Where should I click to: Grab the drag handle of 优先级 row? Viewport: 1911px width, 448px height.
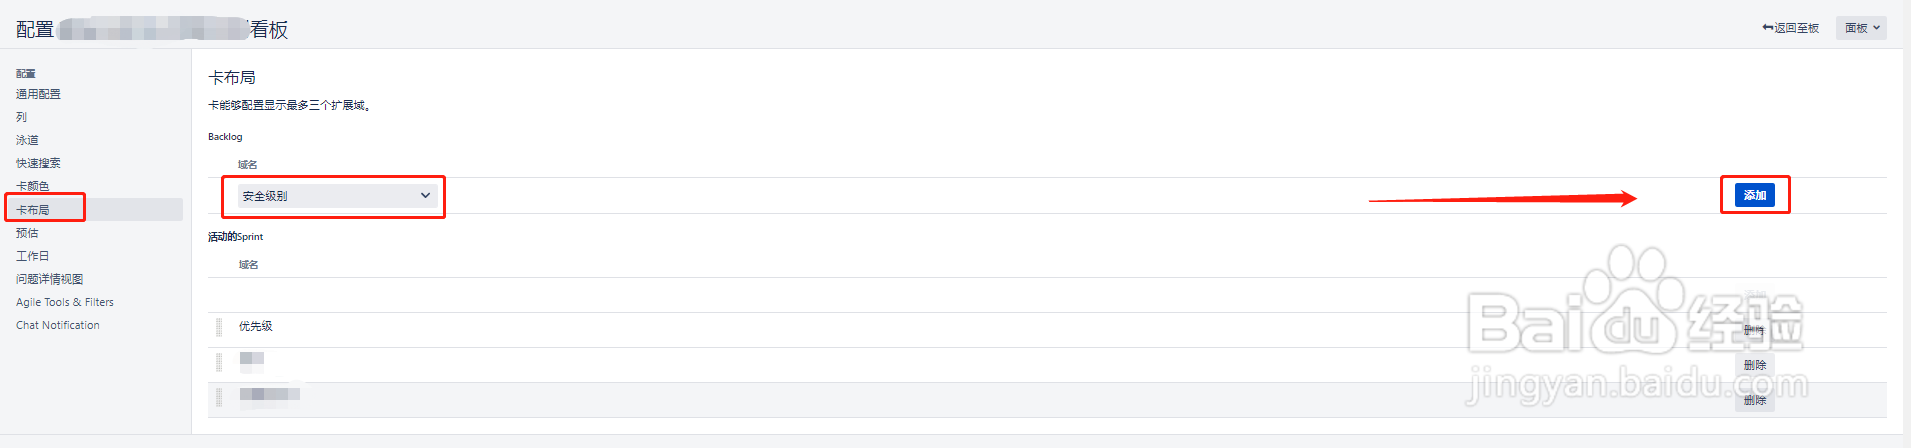pyautogui.click(x=219, y=327)
